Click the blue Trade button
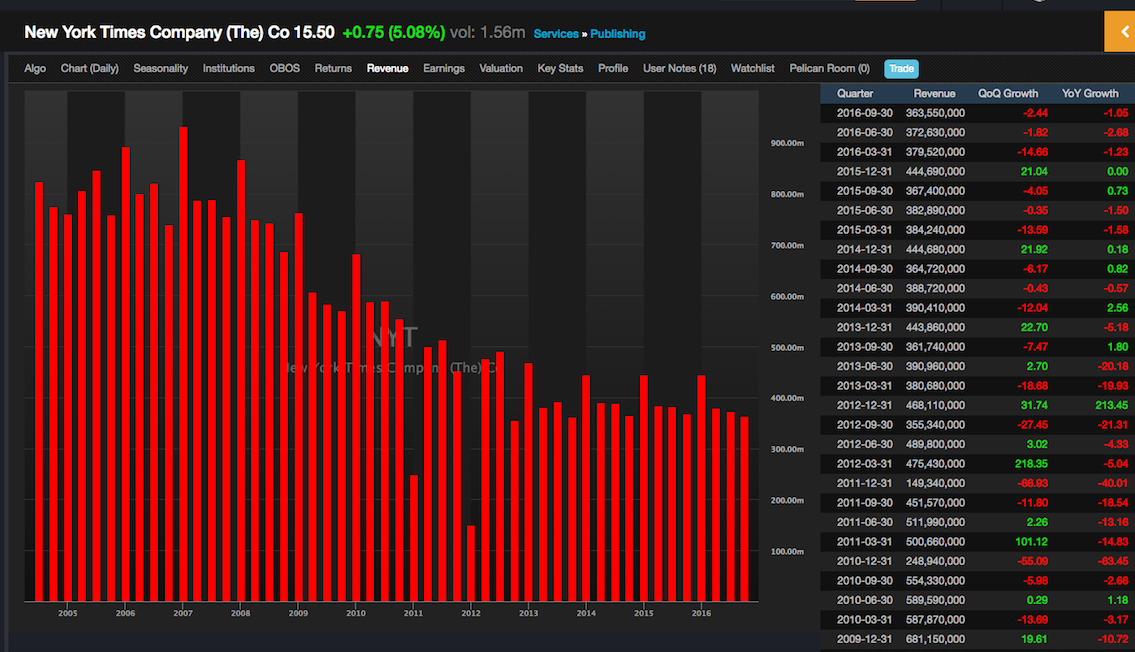This screenshot has width=1135, height=652. pyautogui.click(x=901, y=69)
